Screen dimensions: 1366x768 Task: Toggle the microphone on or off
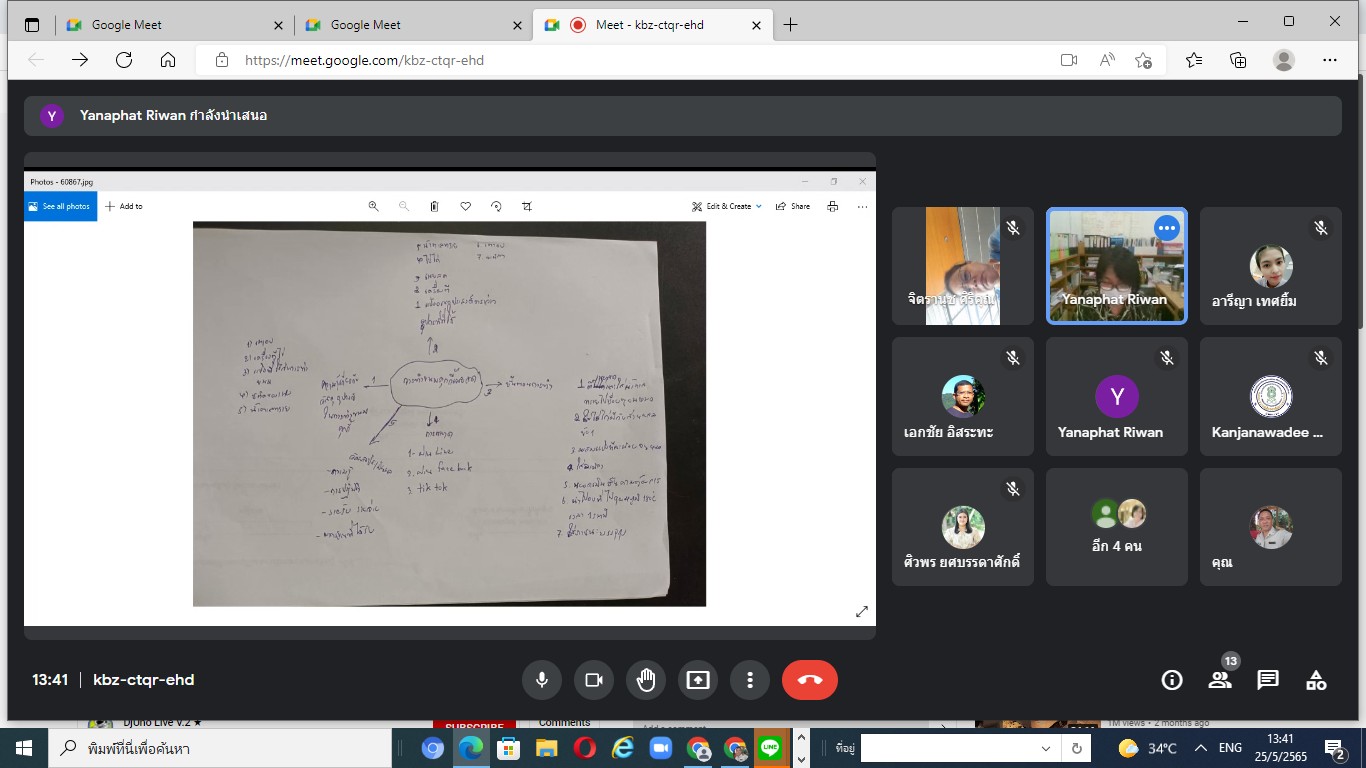tap(542, 680)
